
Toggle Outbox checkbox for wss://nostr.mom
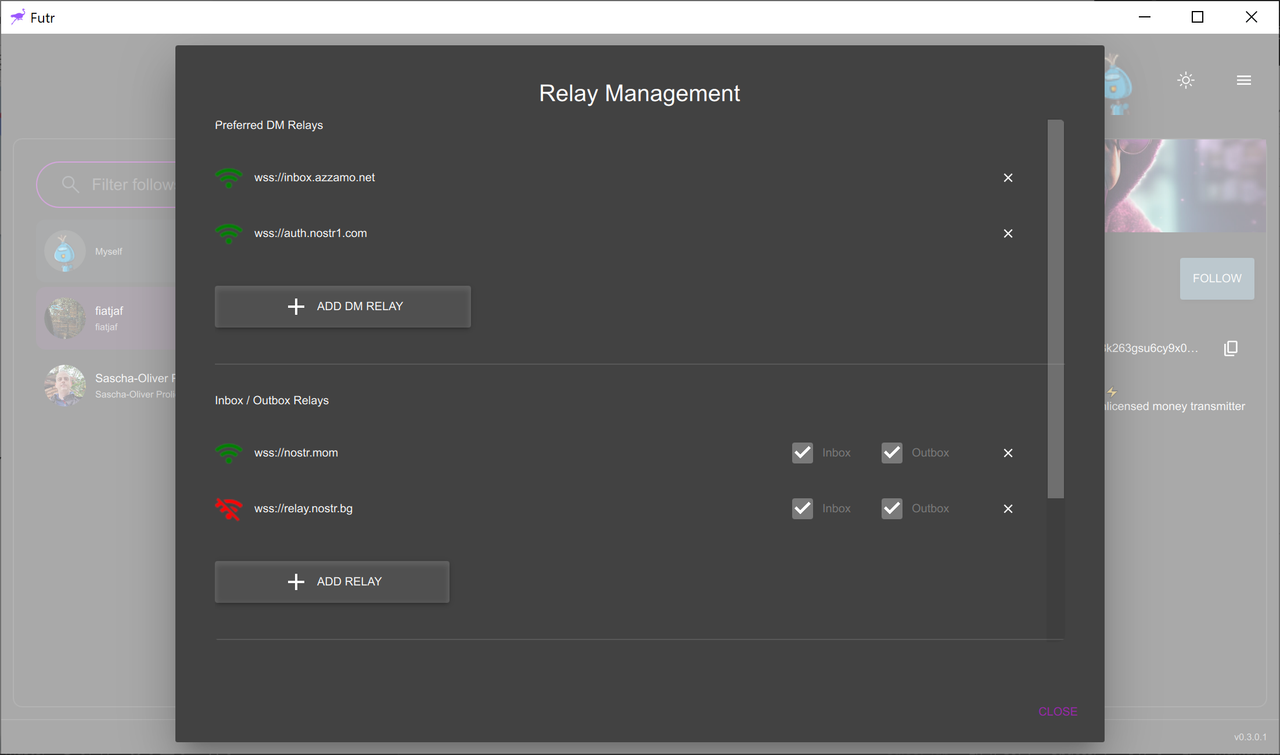point(892,453)
